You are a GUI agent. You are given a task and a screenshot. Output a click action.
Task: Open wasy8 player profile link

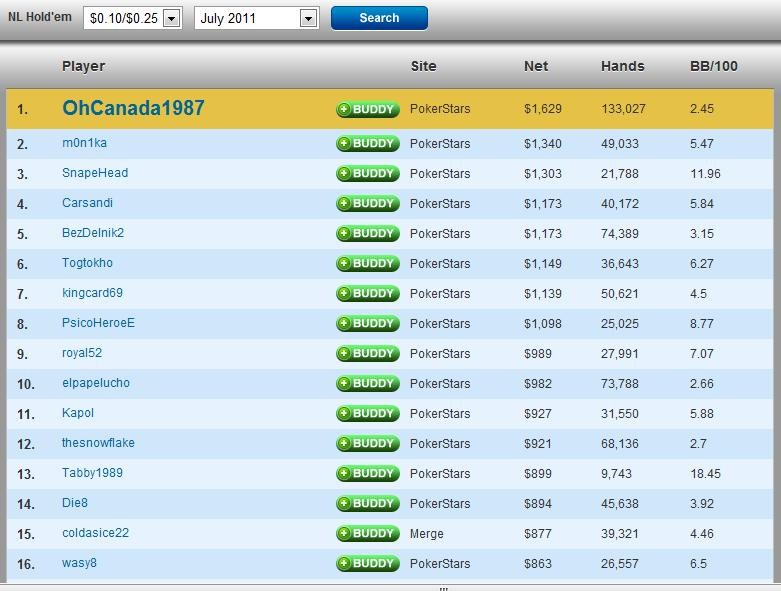(x=79, y=563)
